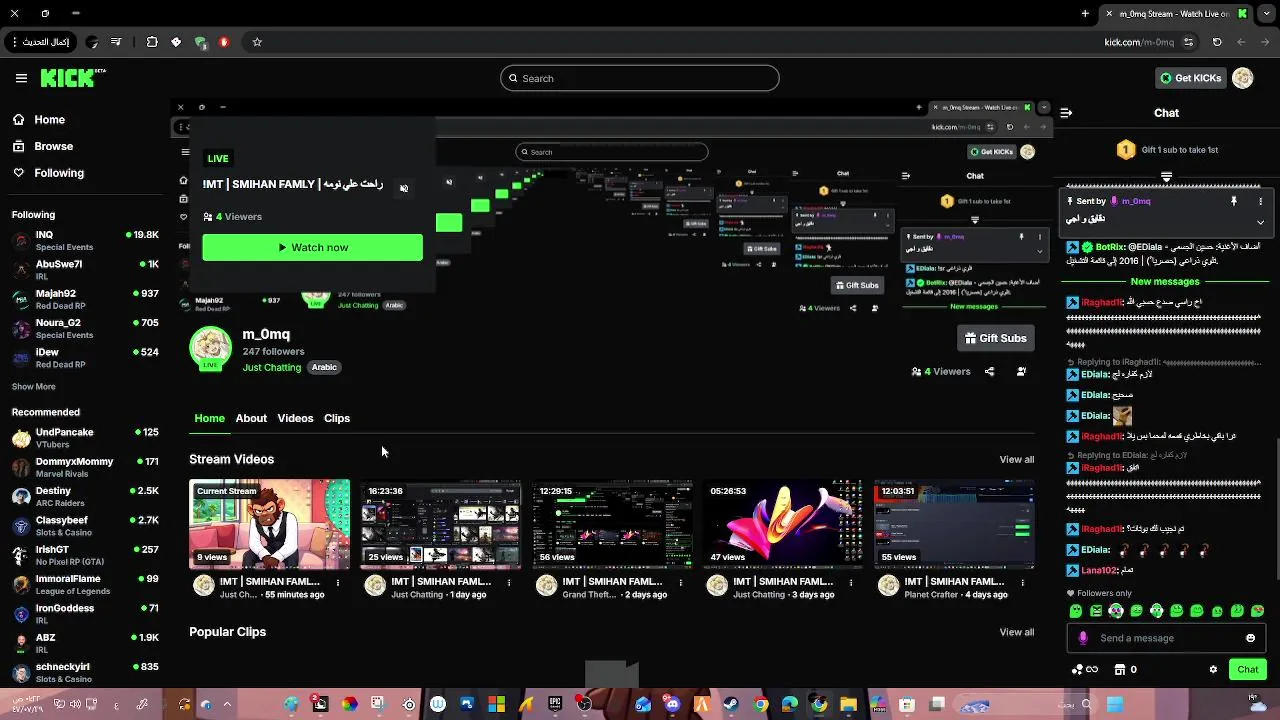
Task: Open schneckyirl recommended channel
Action: 85,672
